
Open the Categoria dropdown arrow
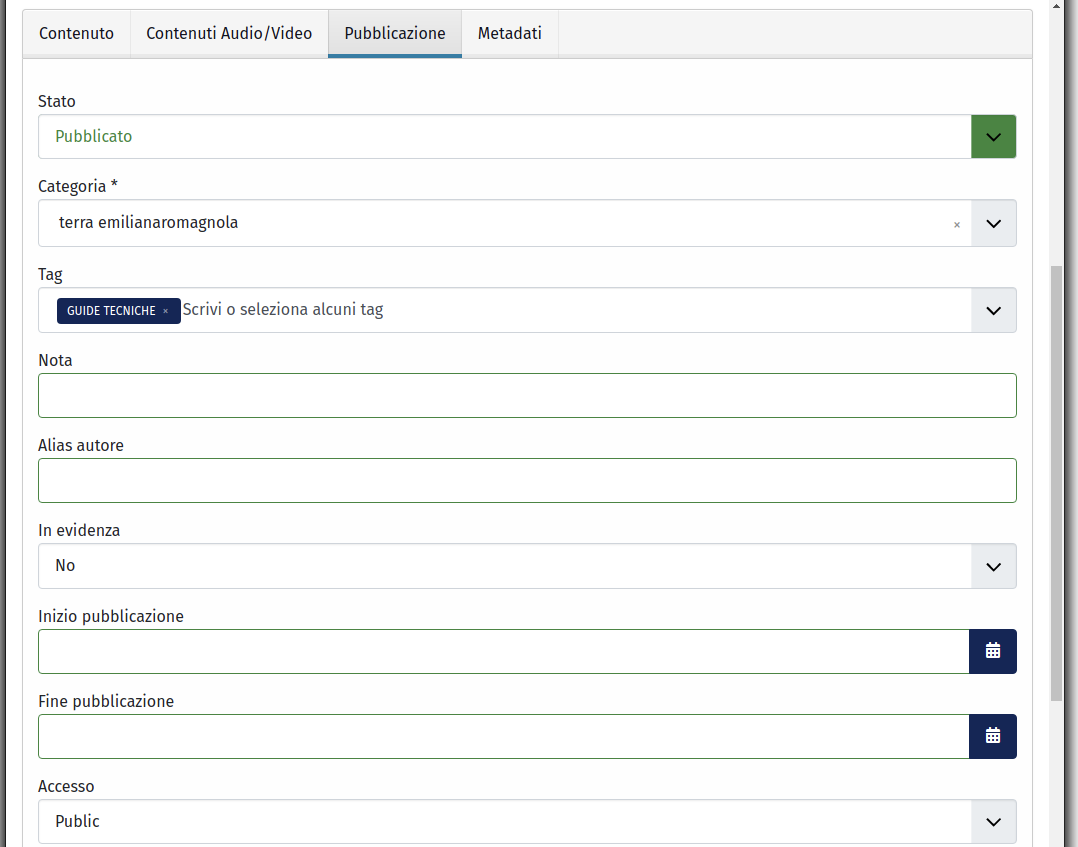point(993,224)
